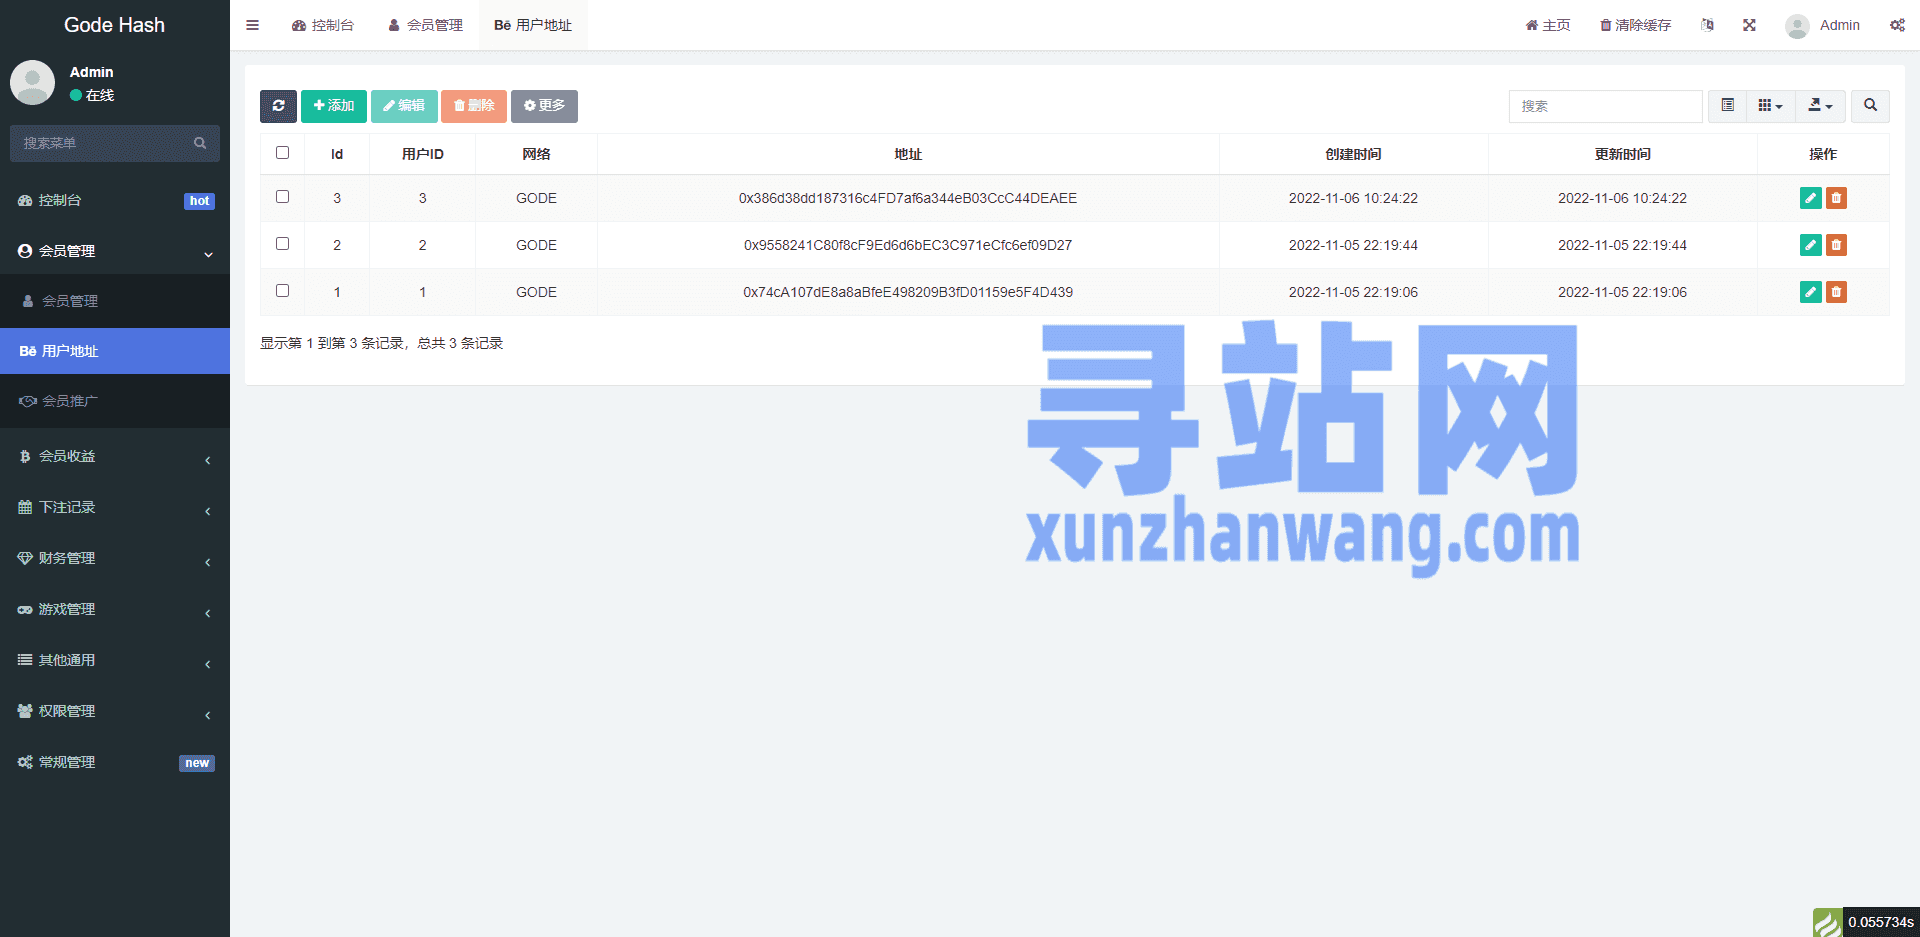The width and height of the screenshot is (1920, 937).
Task: Click the 0.055734s runtime indicator
Action: (x=1881, y=922)
